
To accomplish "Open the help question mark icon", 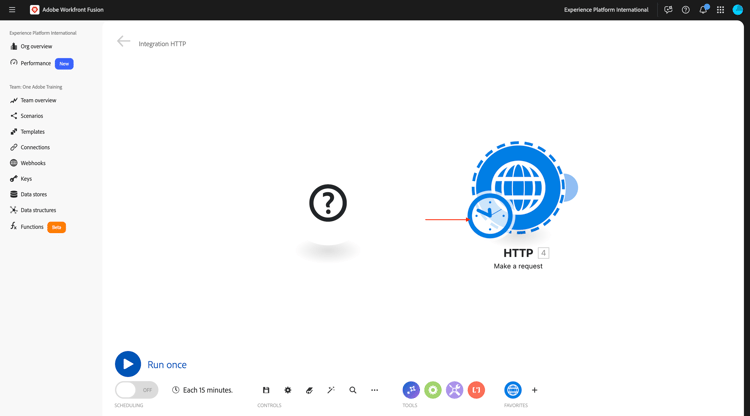I will [685, 10].
